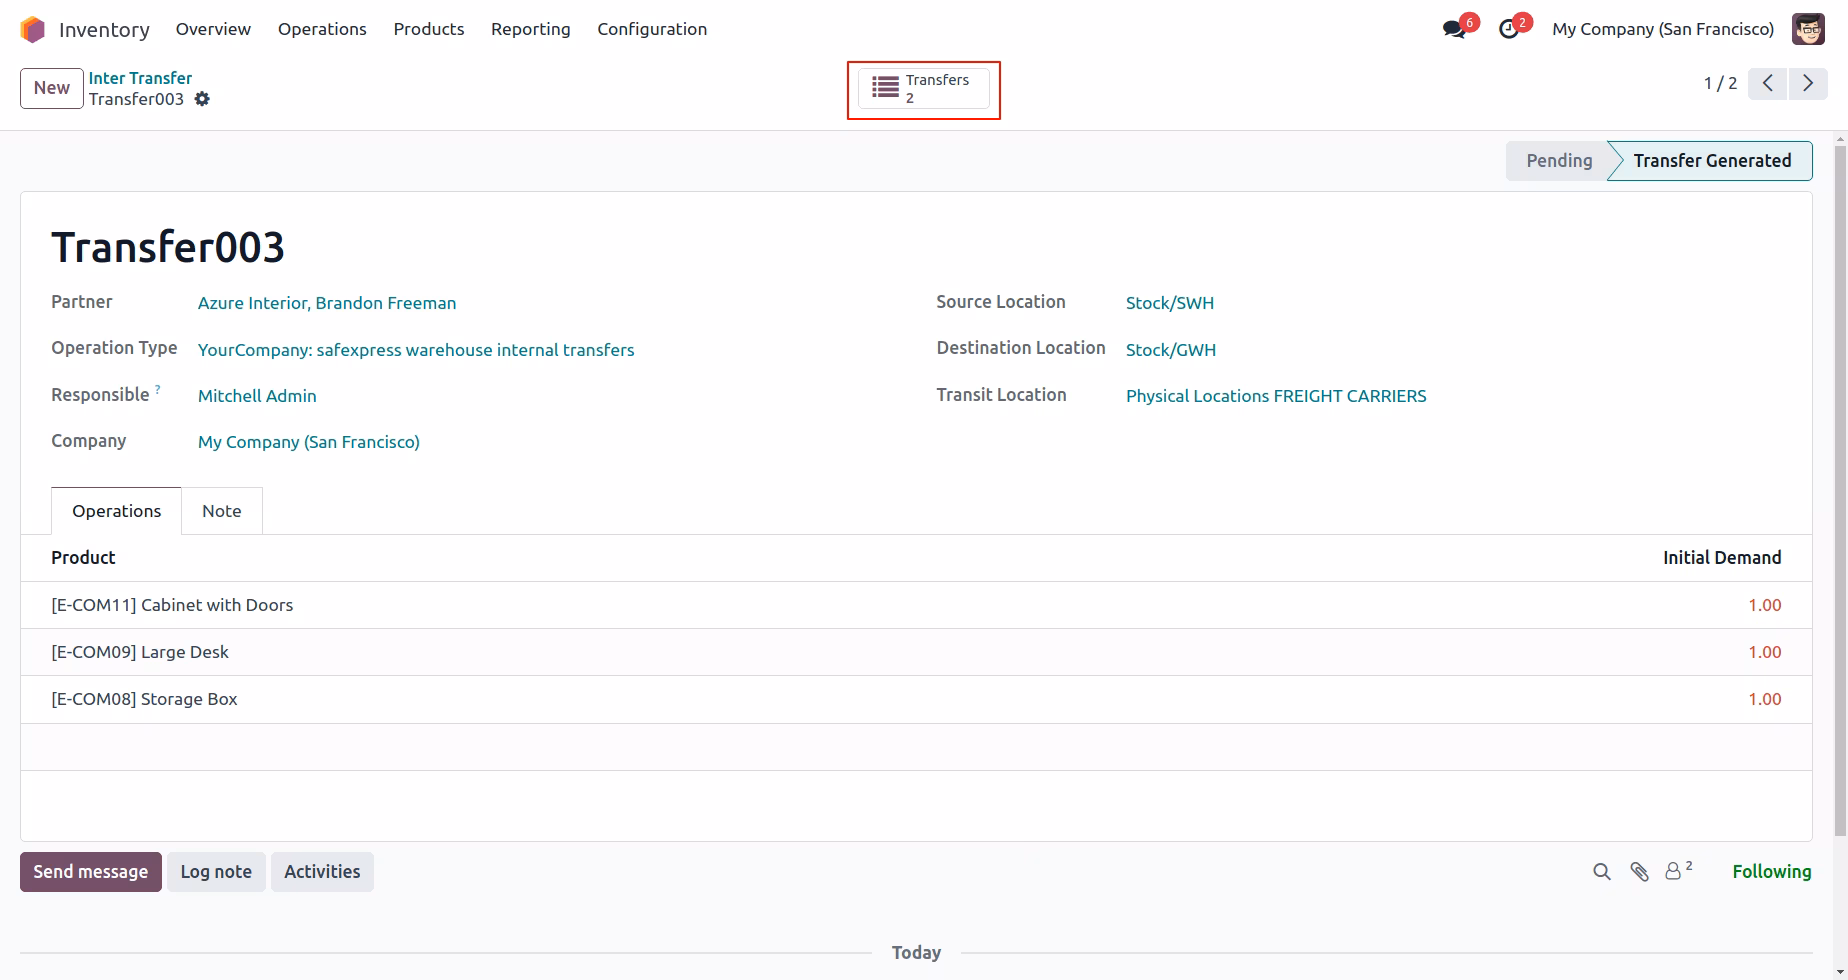
Task: Open the gear actions menu beside Transfer003
Action: click(202, 99)
